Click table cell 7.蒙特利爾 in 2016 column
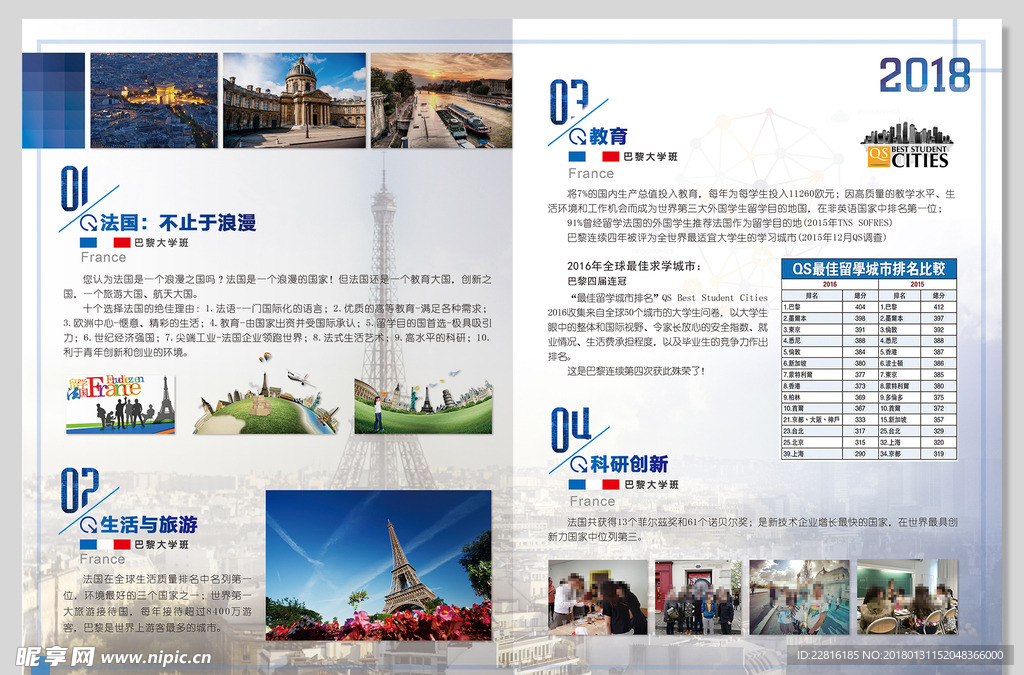The height and width of the screenshot is (675, 1024). click(x=812, y=375)
